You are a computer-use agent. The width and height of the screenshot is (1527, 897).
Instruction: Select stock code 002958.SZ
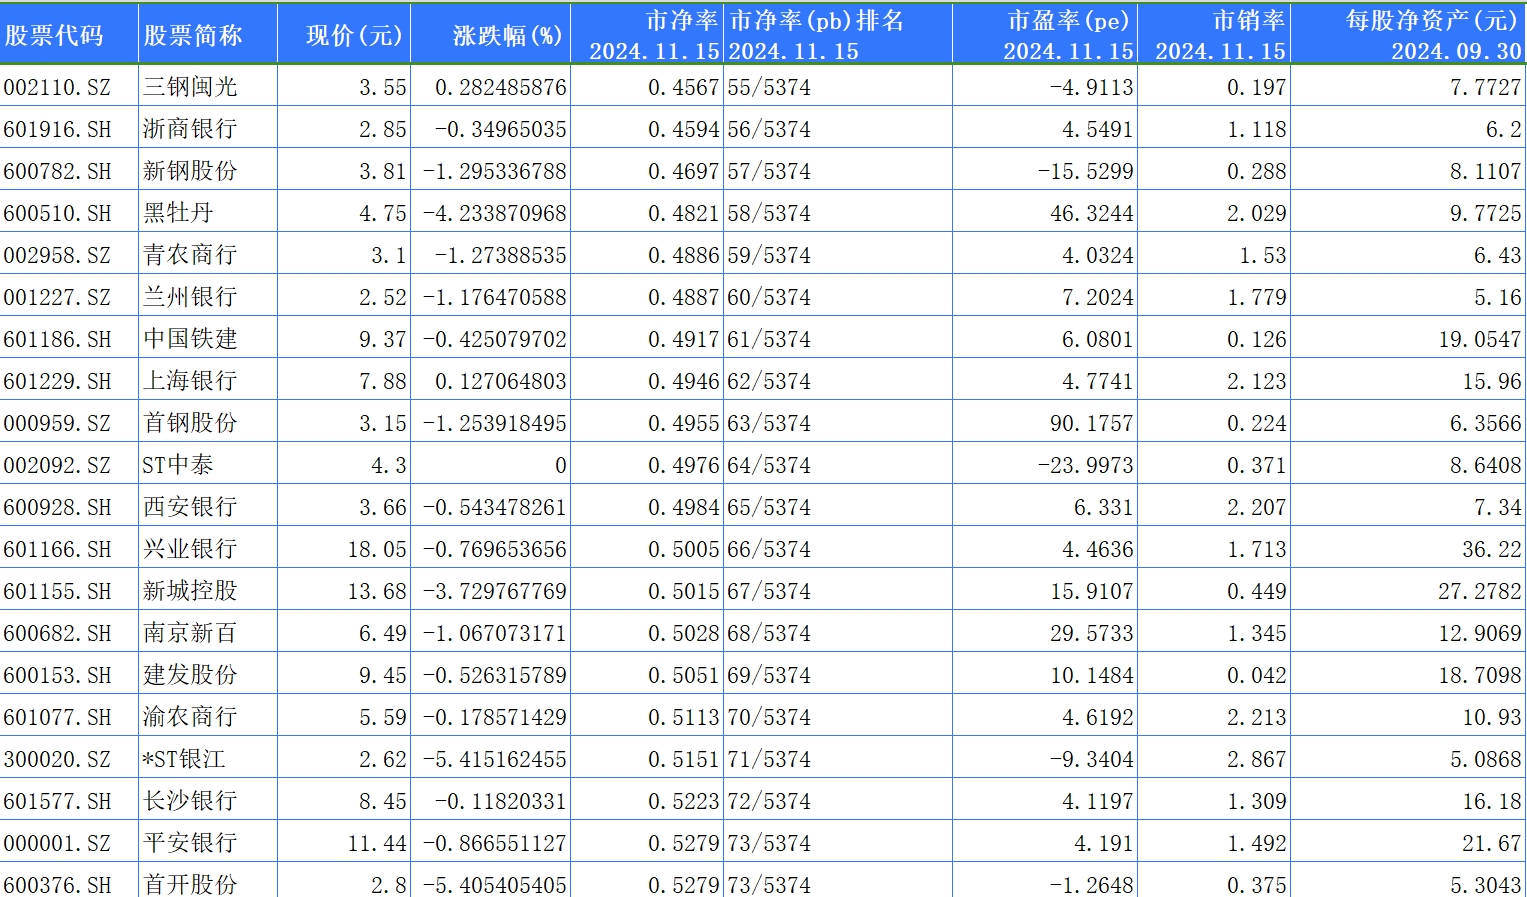[x=57, y=256]
